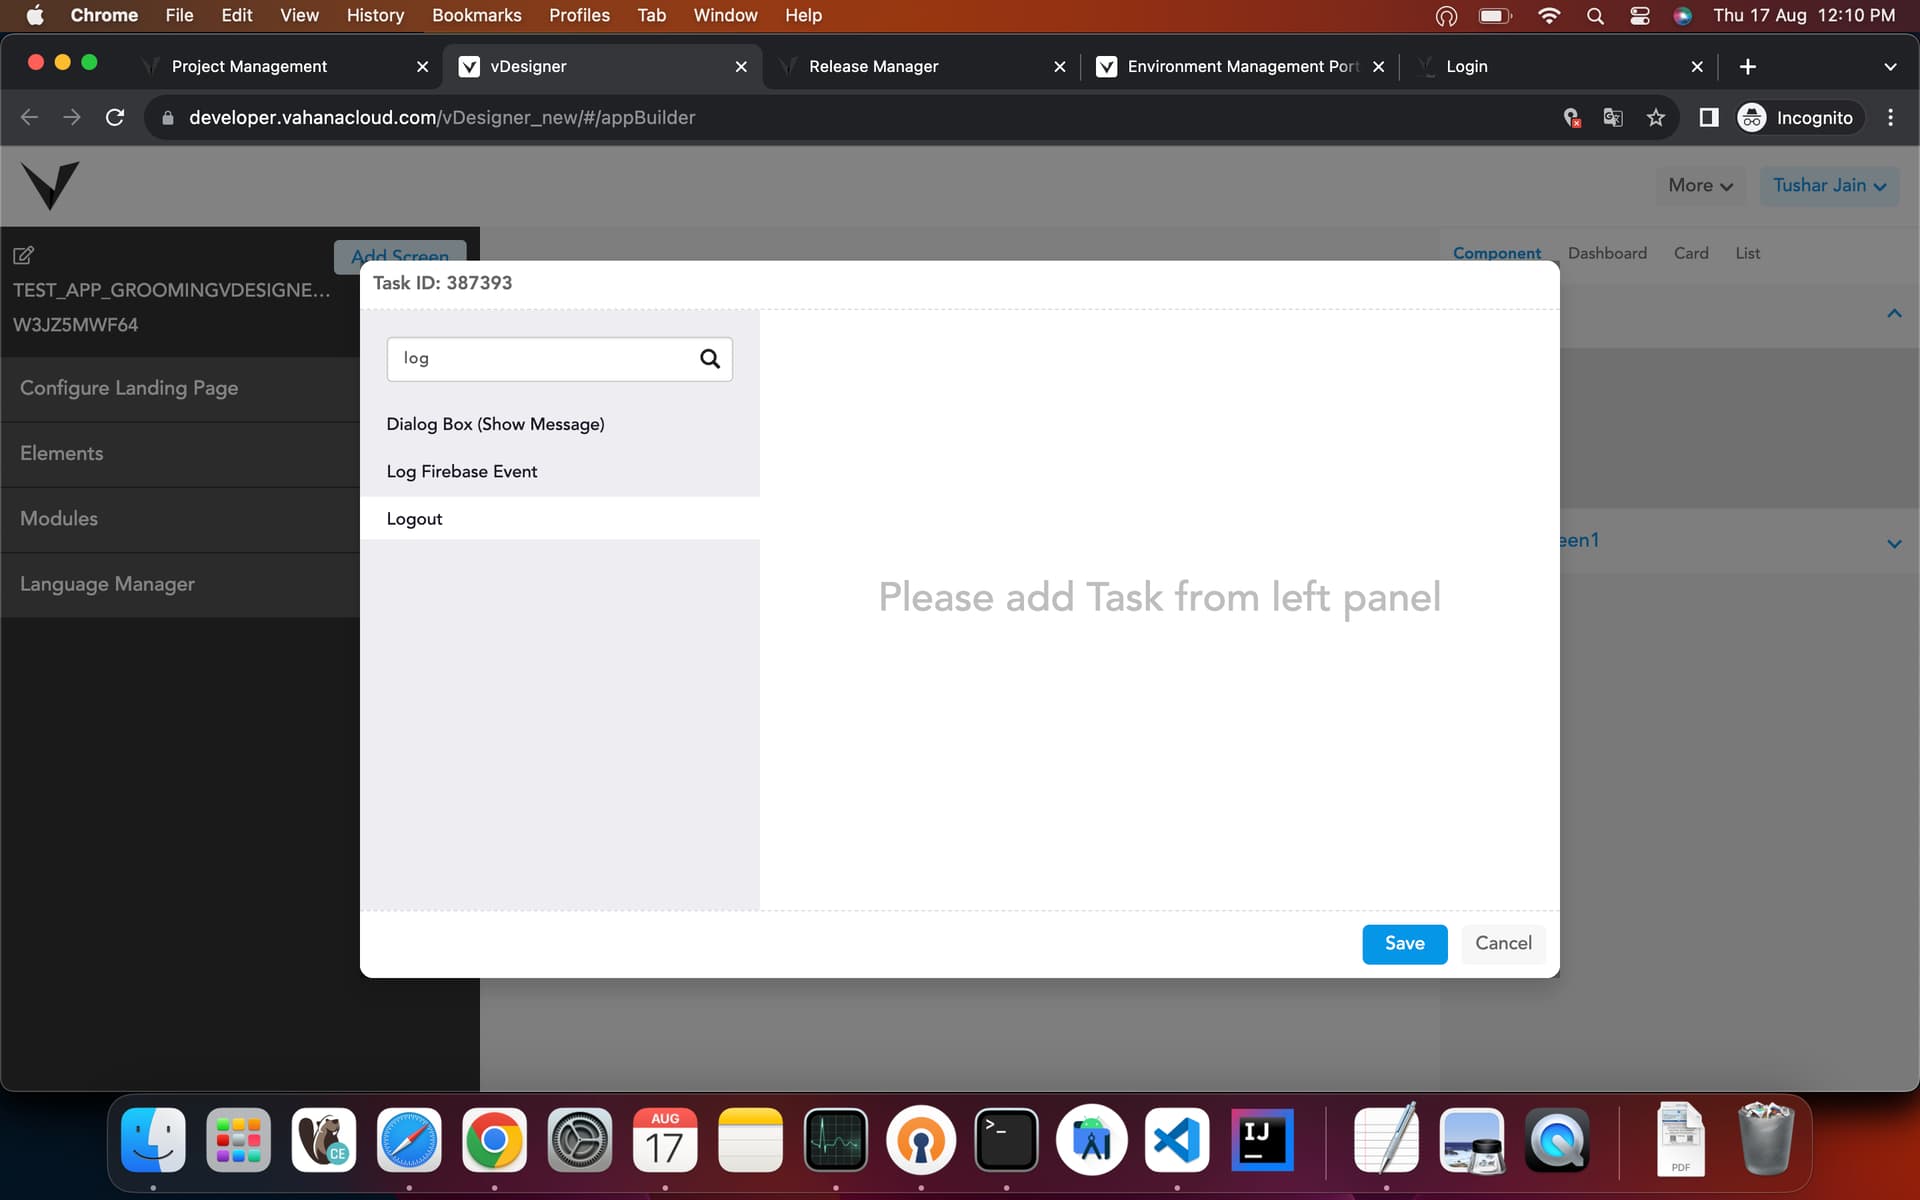The image size is (1920, 1200).
Task: Click the Google Translate icon in address bar
Action: pyautogui.click(x=1613, y=118)
